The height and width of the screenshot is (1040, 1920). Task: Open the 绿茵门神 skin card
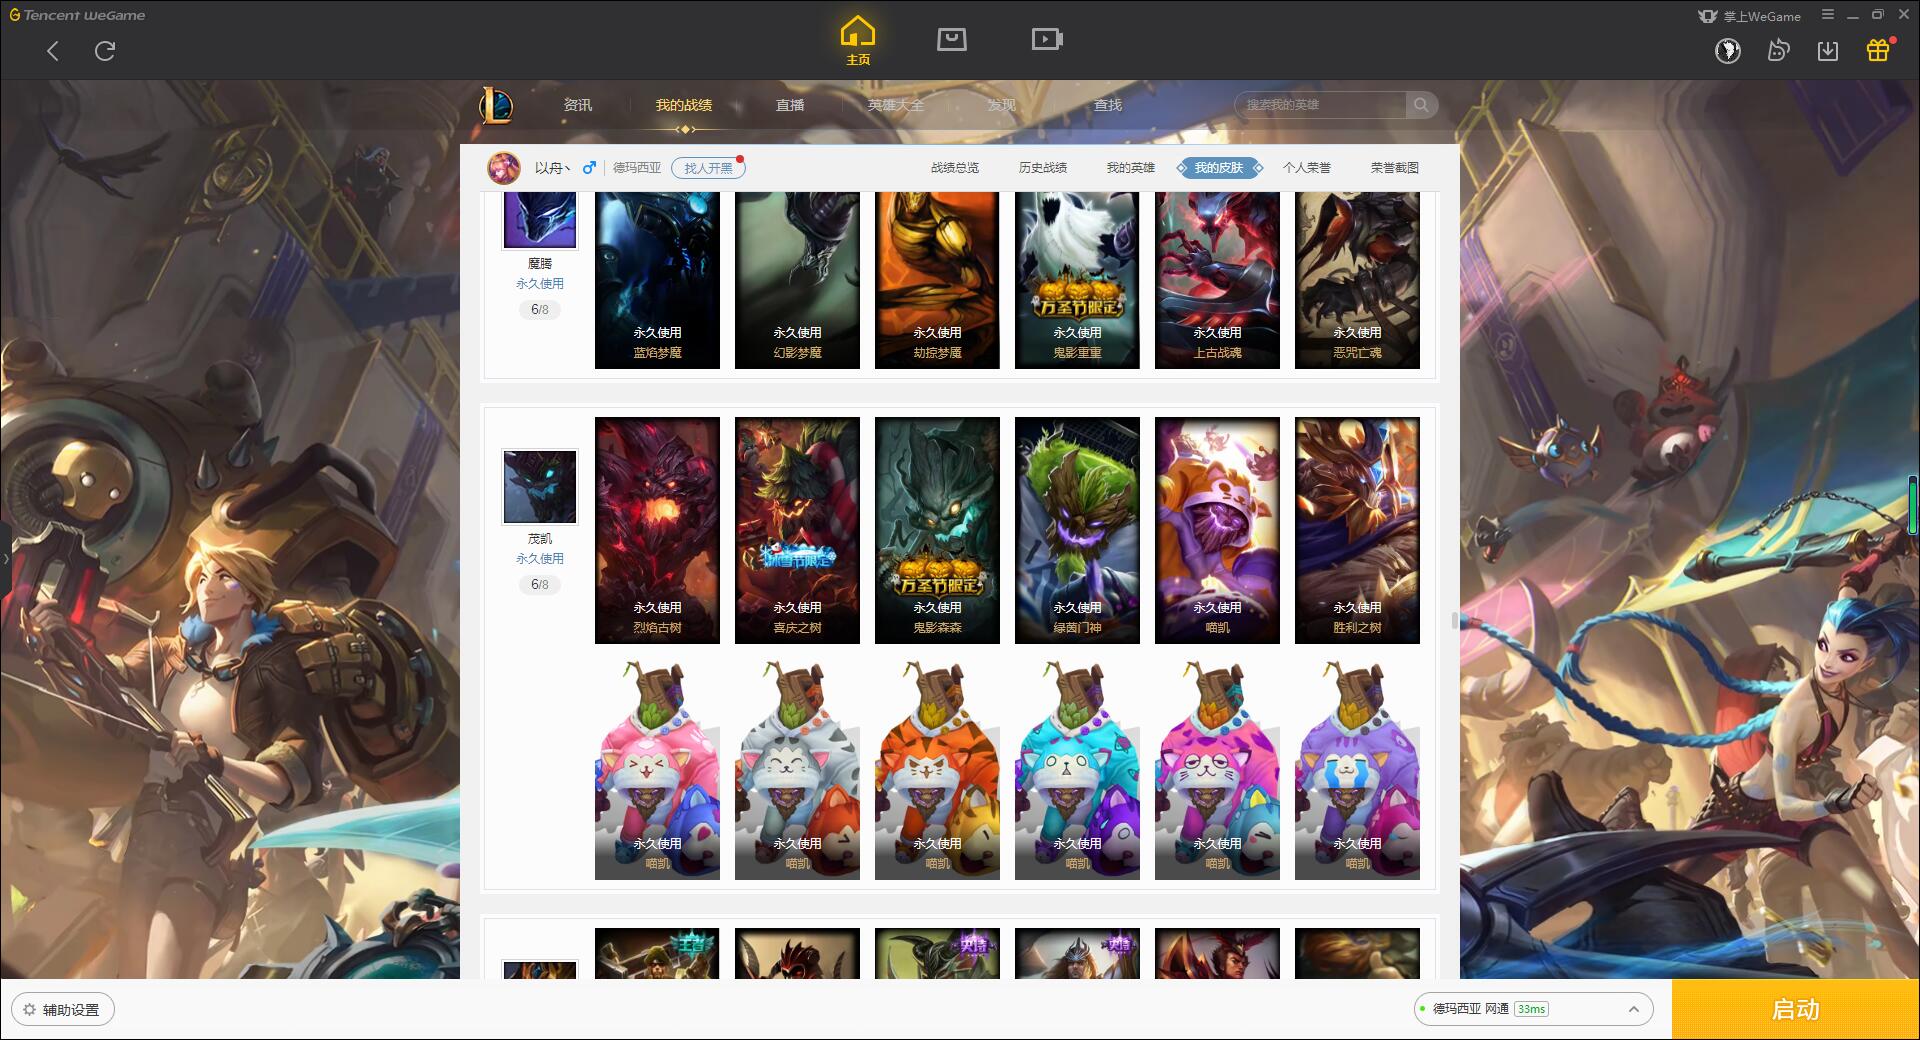click(1077, 531)
